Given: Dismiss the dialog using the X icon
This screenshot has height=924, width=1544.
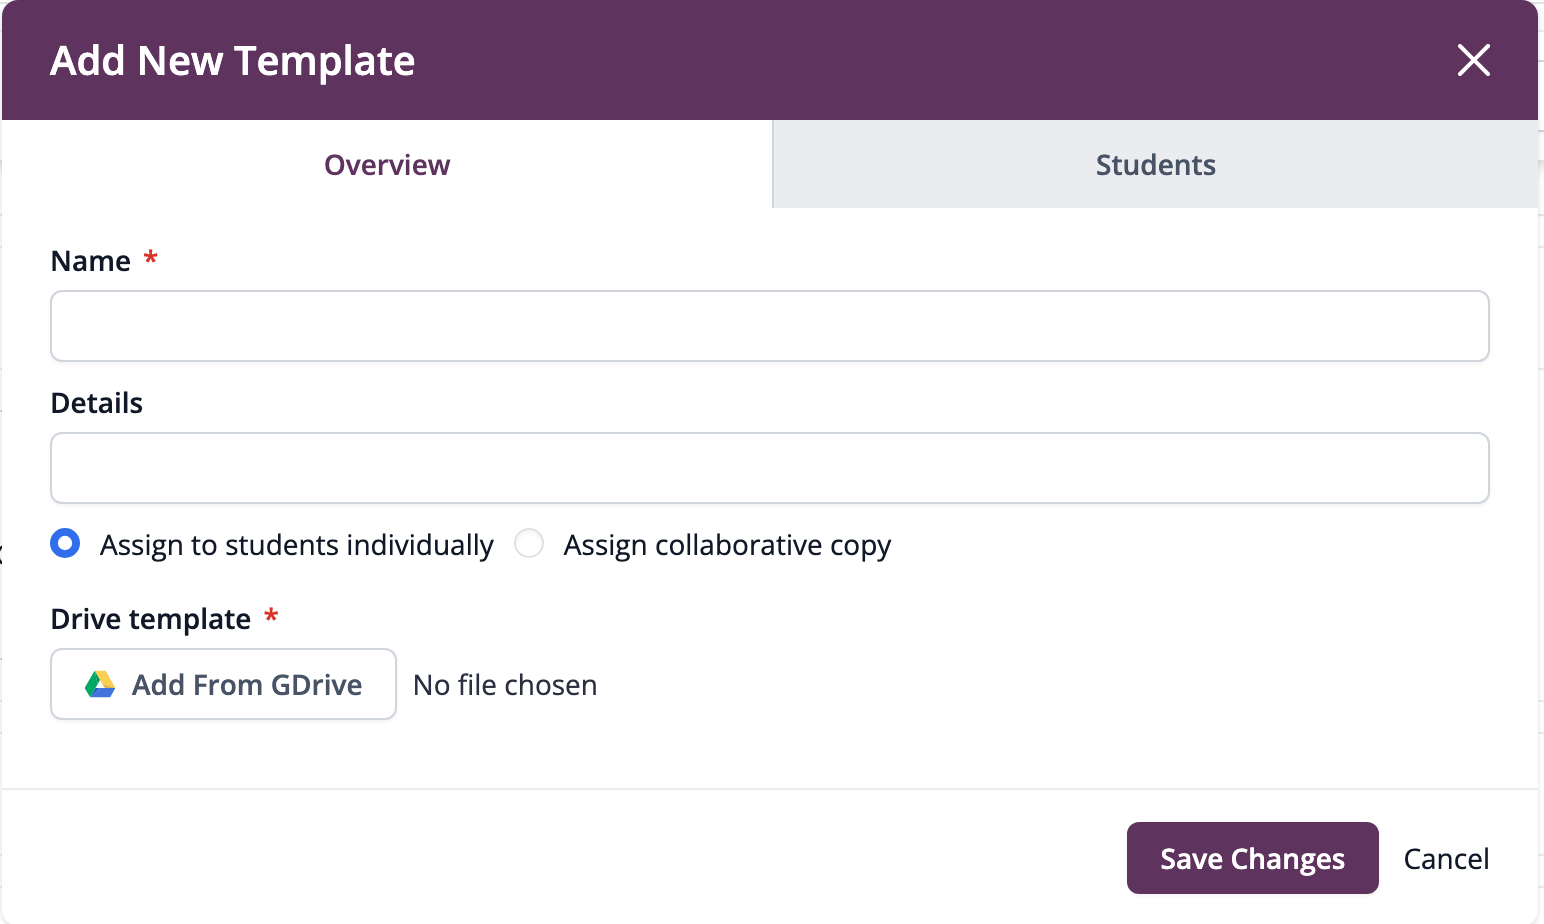Looking at the screenshot, I should point(1474,60).
